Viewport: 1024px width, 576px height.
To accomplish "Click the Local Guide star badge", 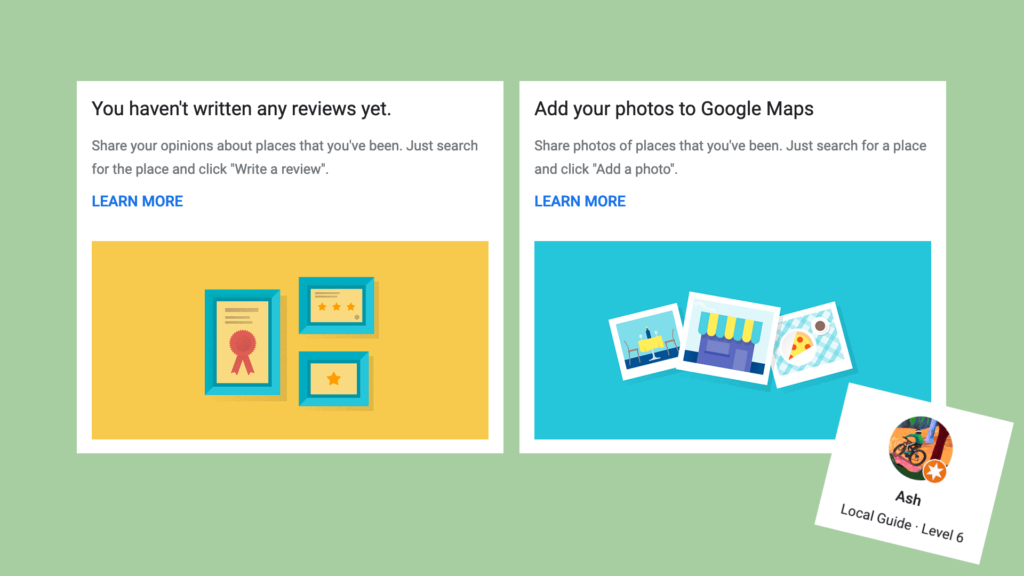I will [935, 471].
